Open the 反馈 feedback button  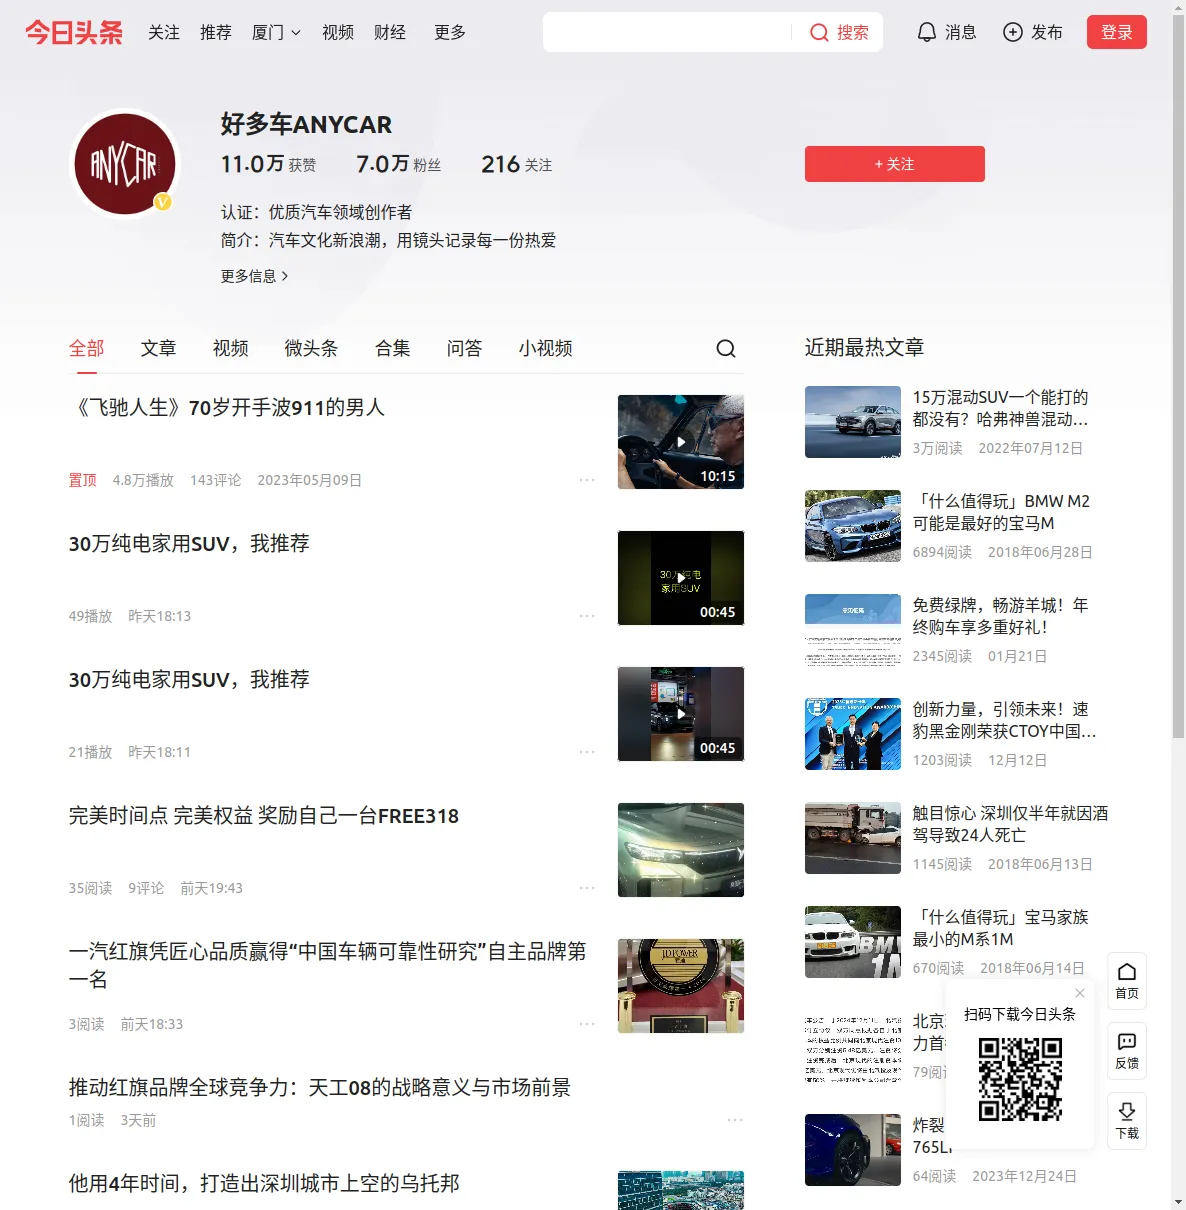(1127, 1051)
